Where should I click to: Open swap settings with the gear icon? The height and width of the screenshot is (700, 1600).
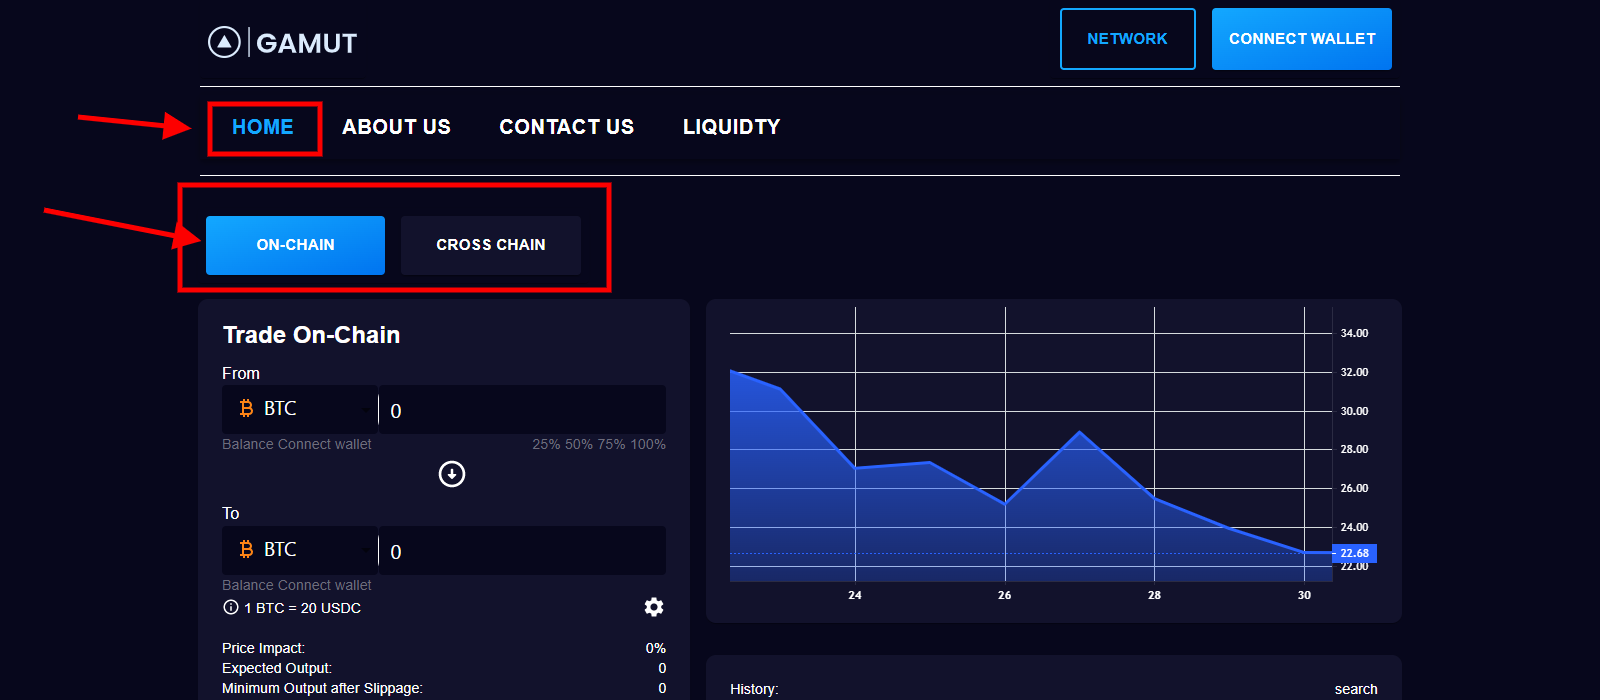pos(654,607)
